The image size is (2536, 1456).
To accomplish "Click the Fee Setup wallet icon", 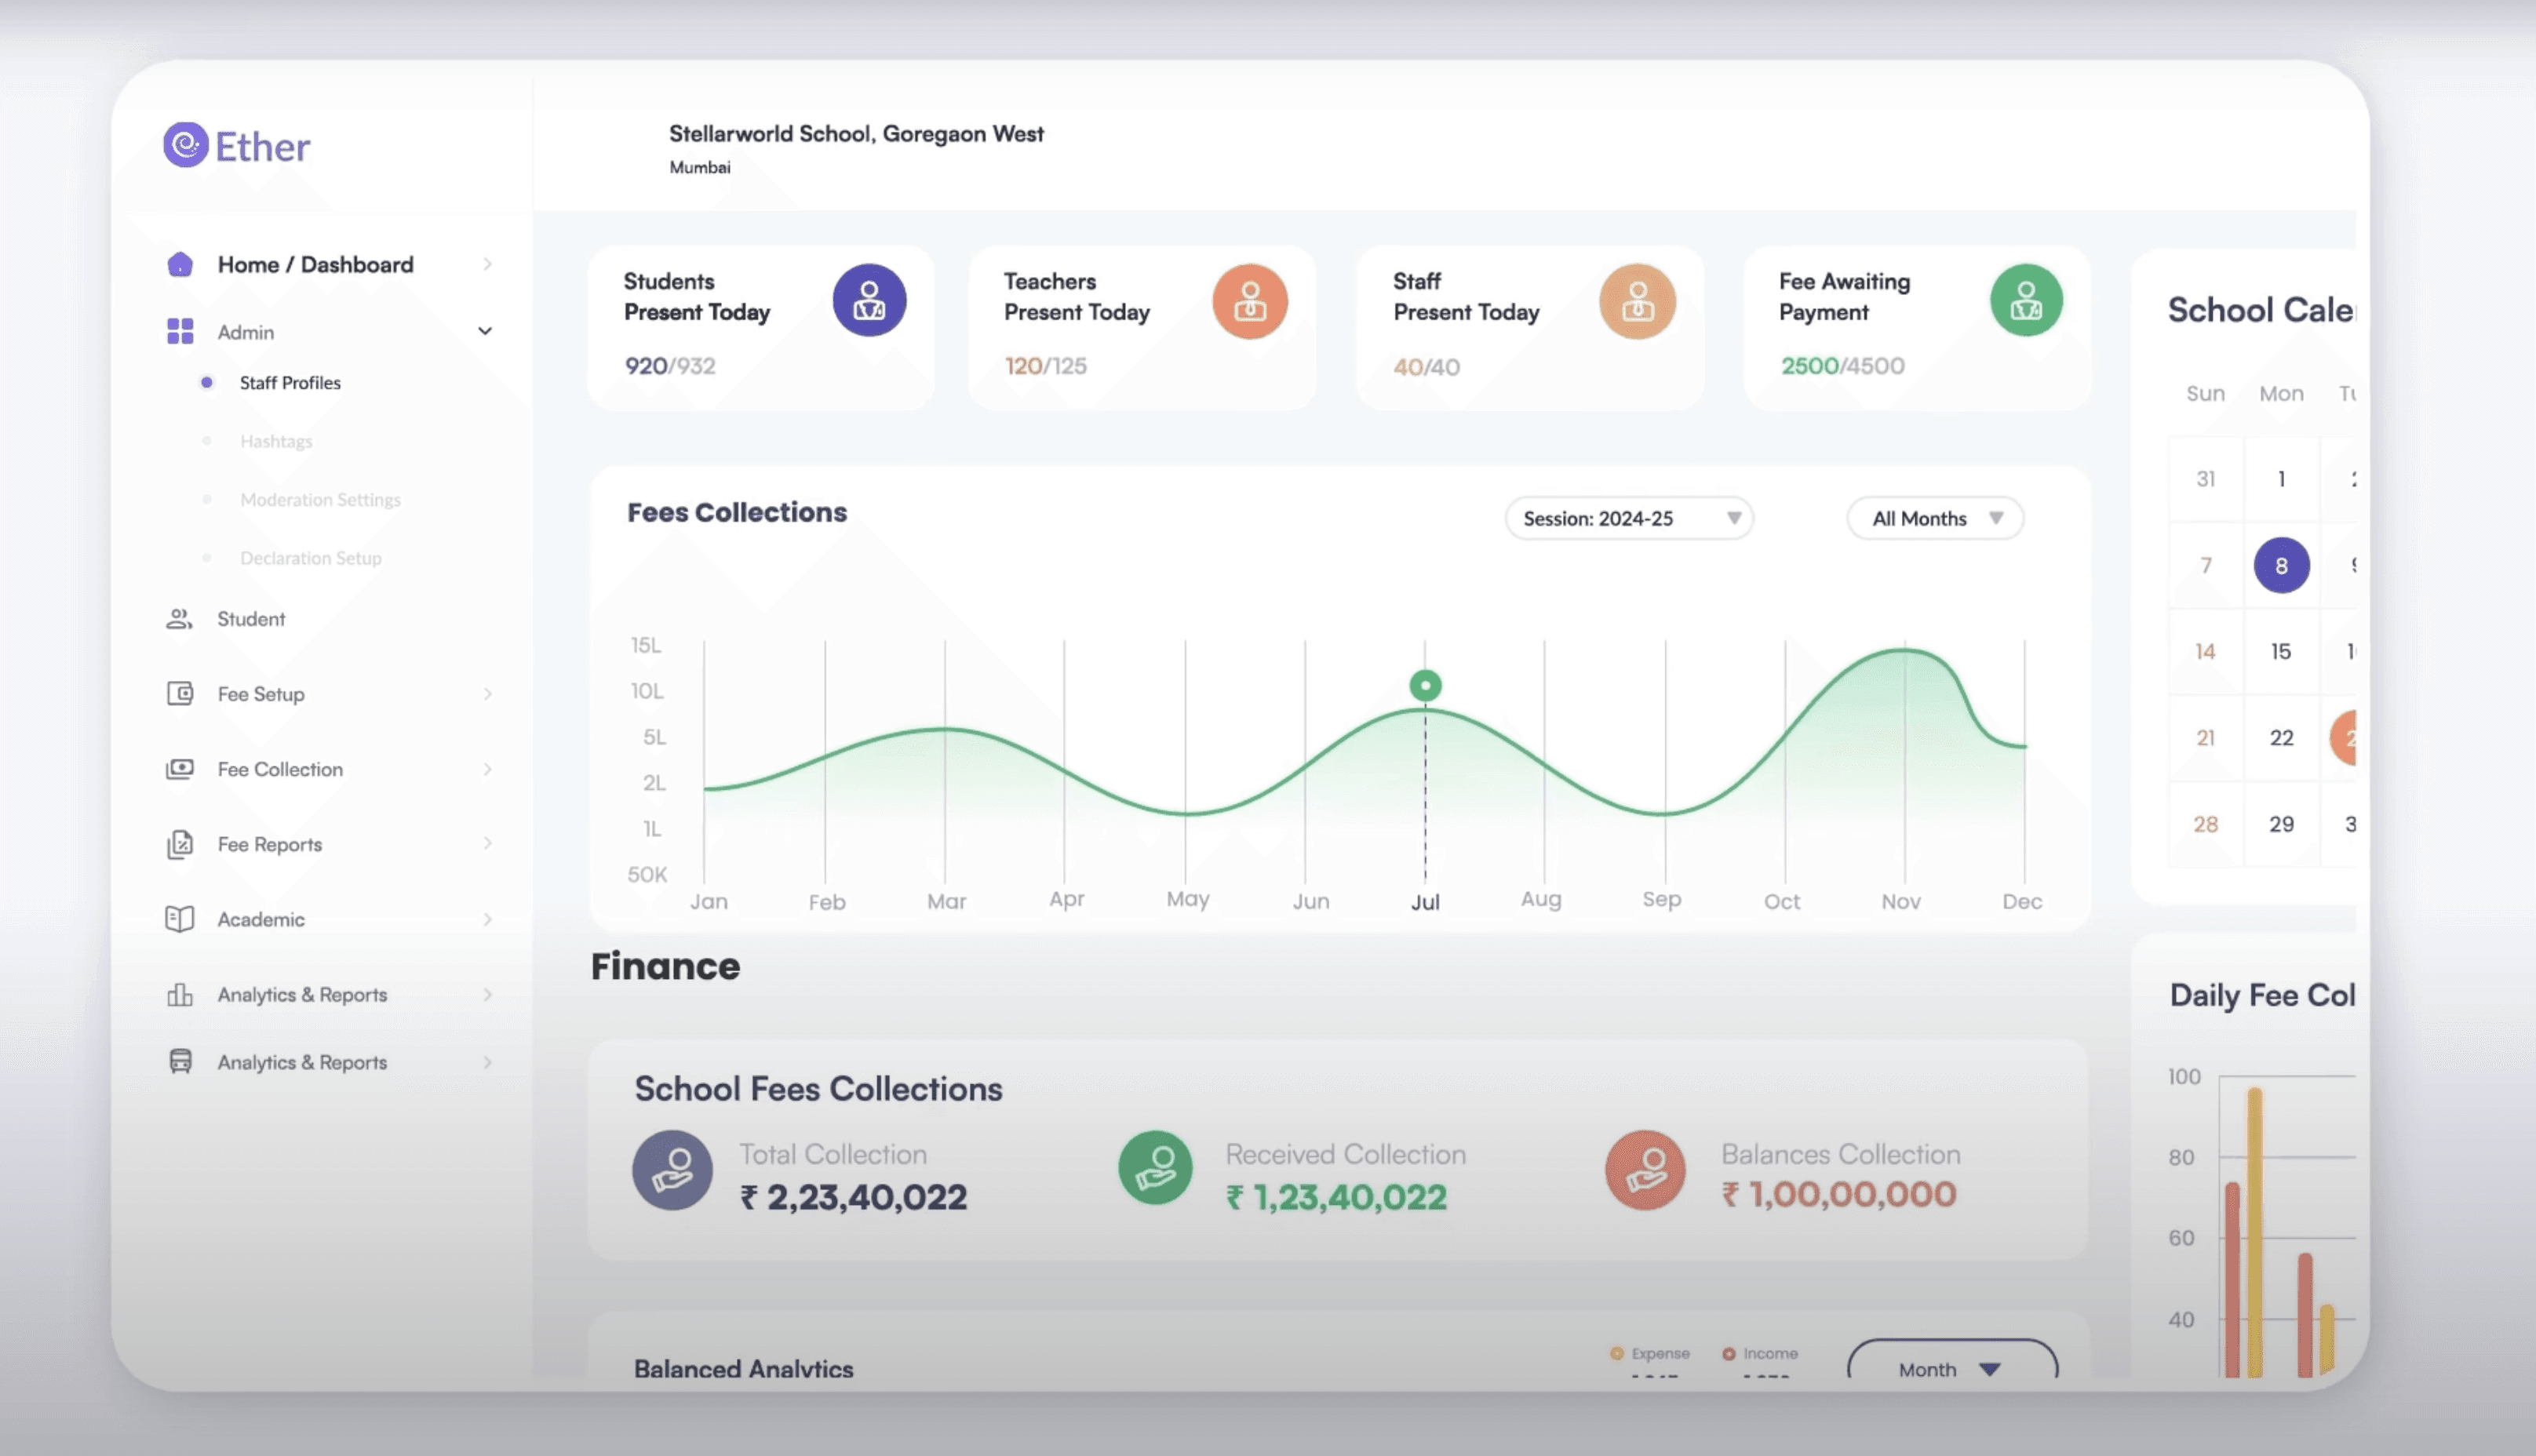I will pos(180,694).
